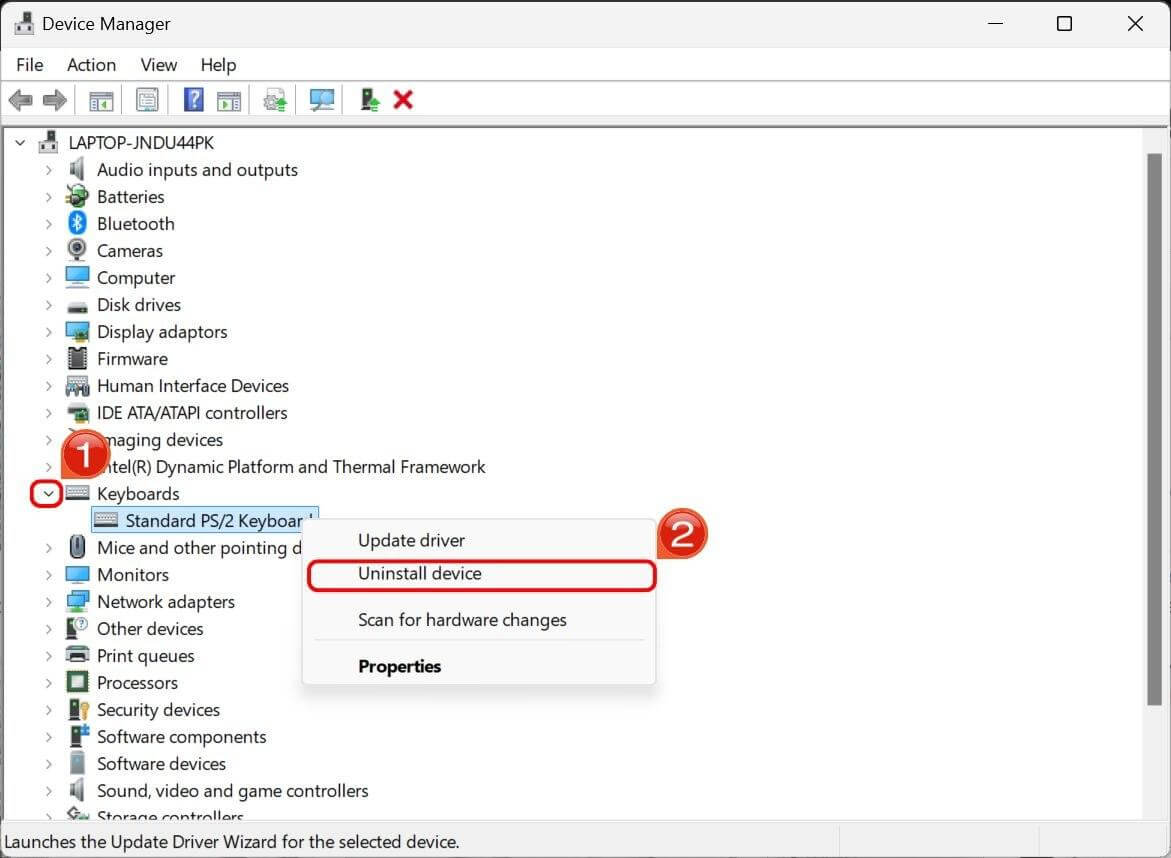Screen dimensions: 1171x858
Task: Collapse the Keyboards category
Action: 47,493
